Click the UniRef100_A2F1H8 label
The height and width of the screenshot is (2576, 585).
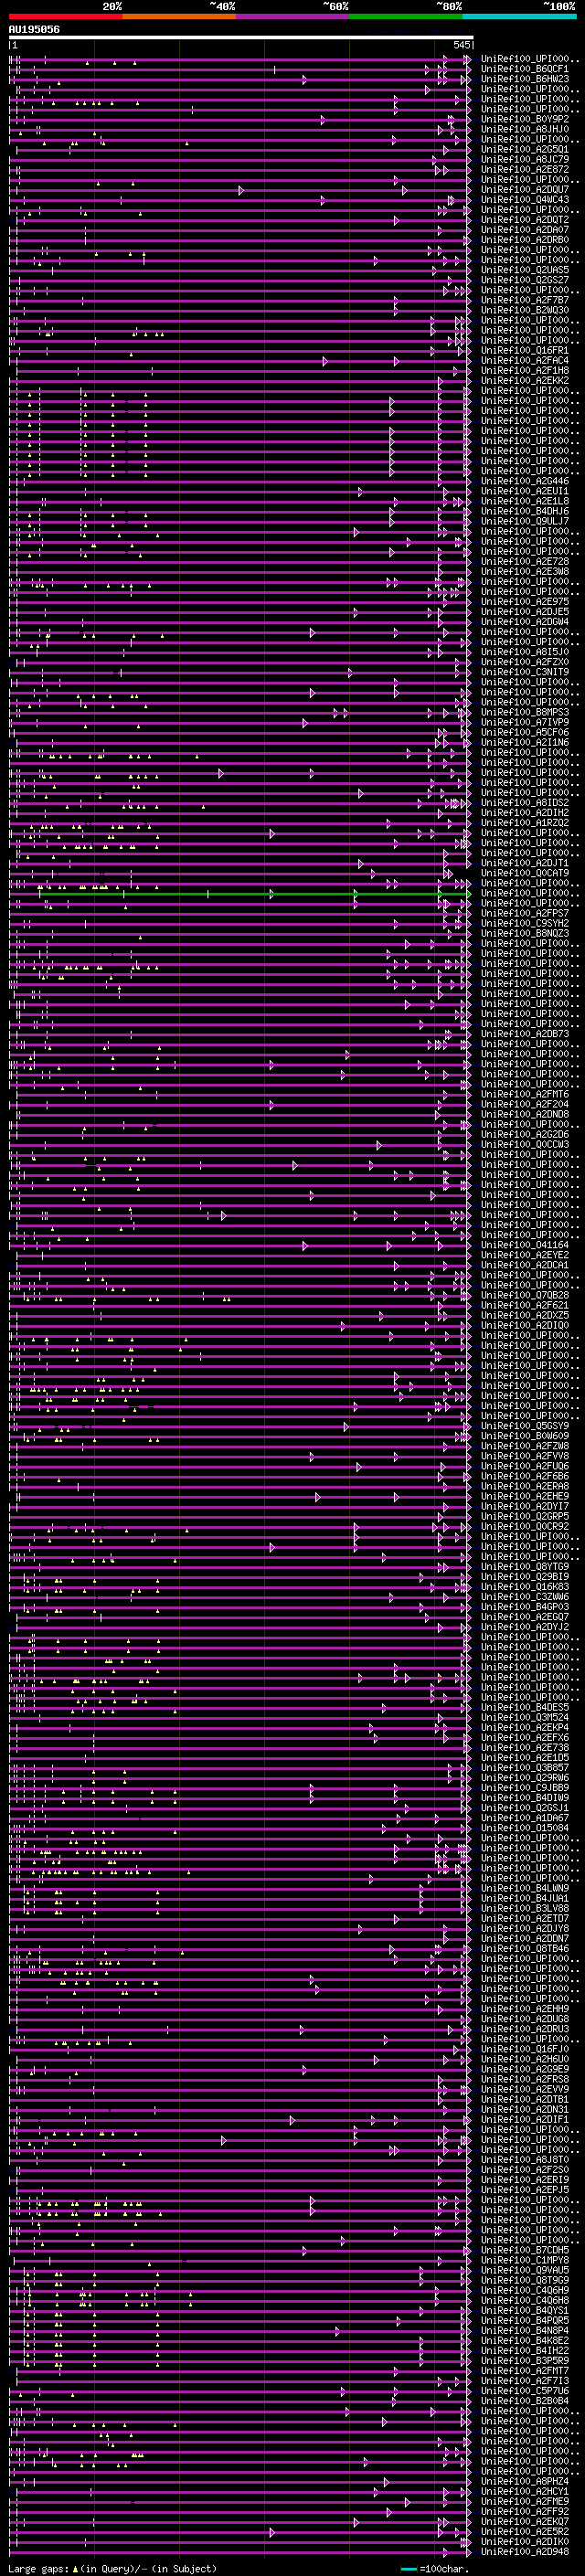[525, 371]
